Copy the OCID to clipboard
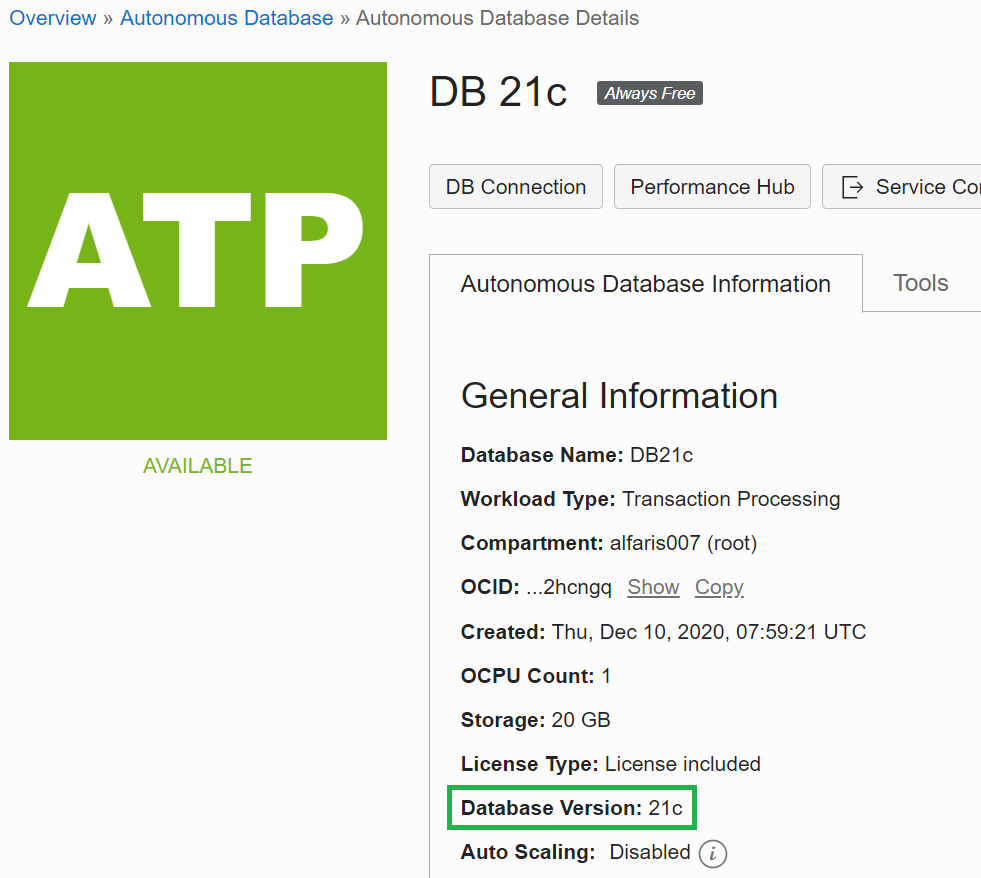The width and height of the screenshot is (981, 878). 719,587
